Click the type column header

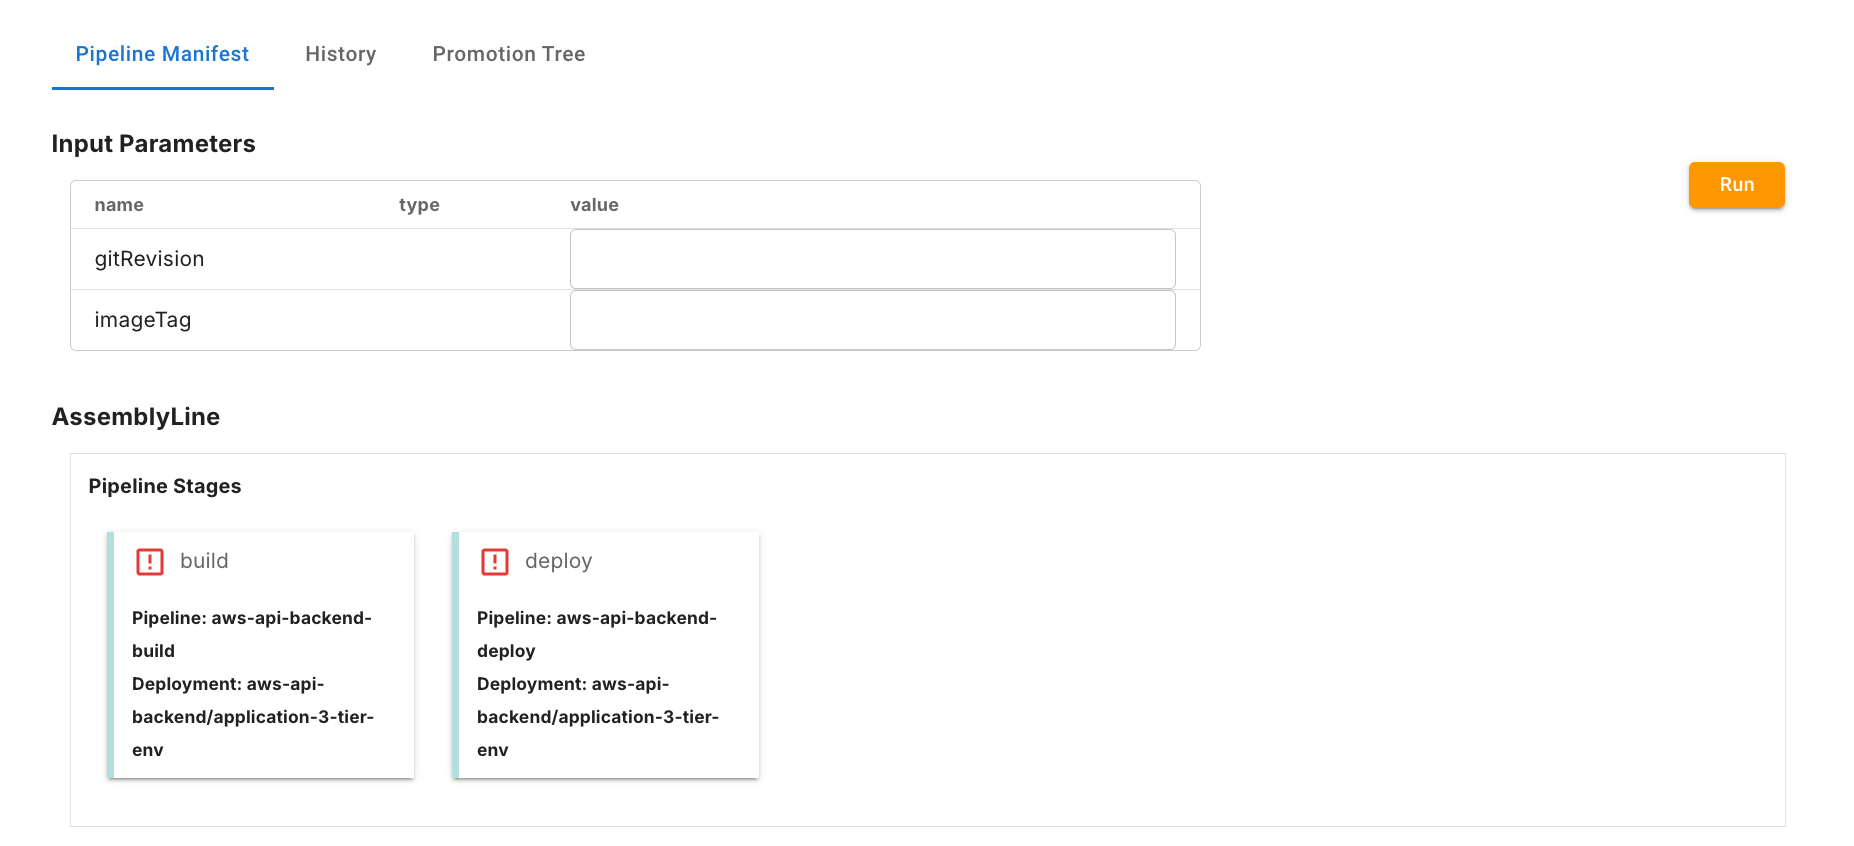pos(419,205)
